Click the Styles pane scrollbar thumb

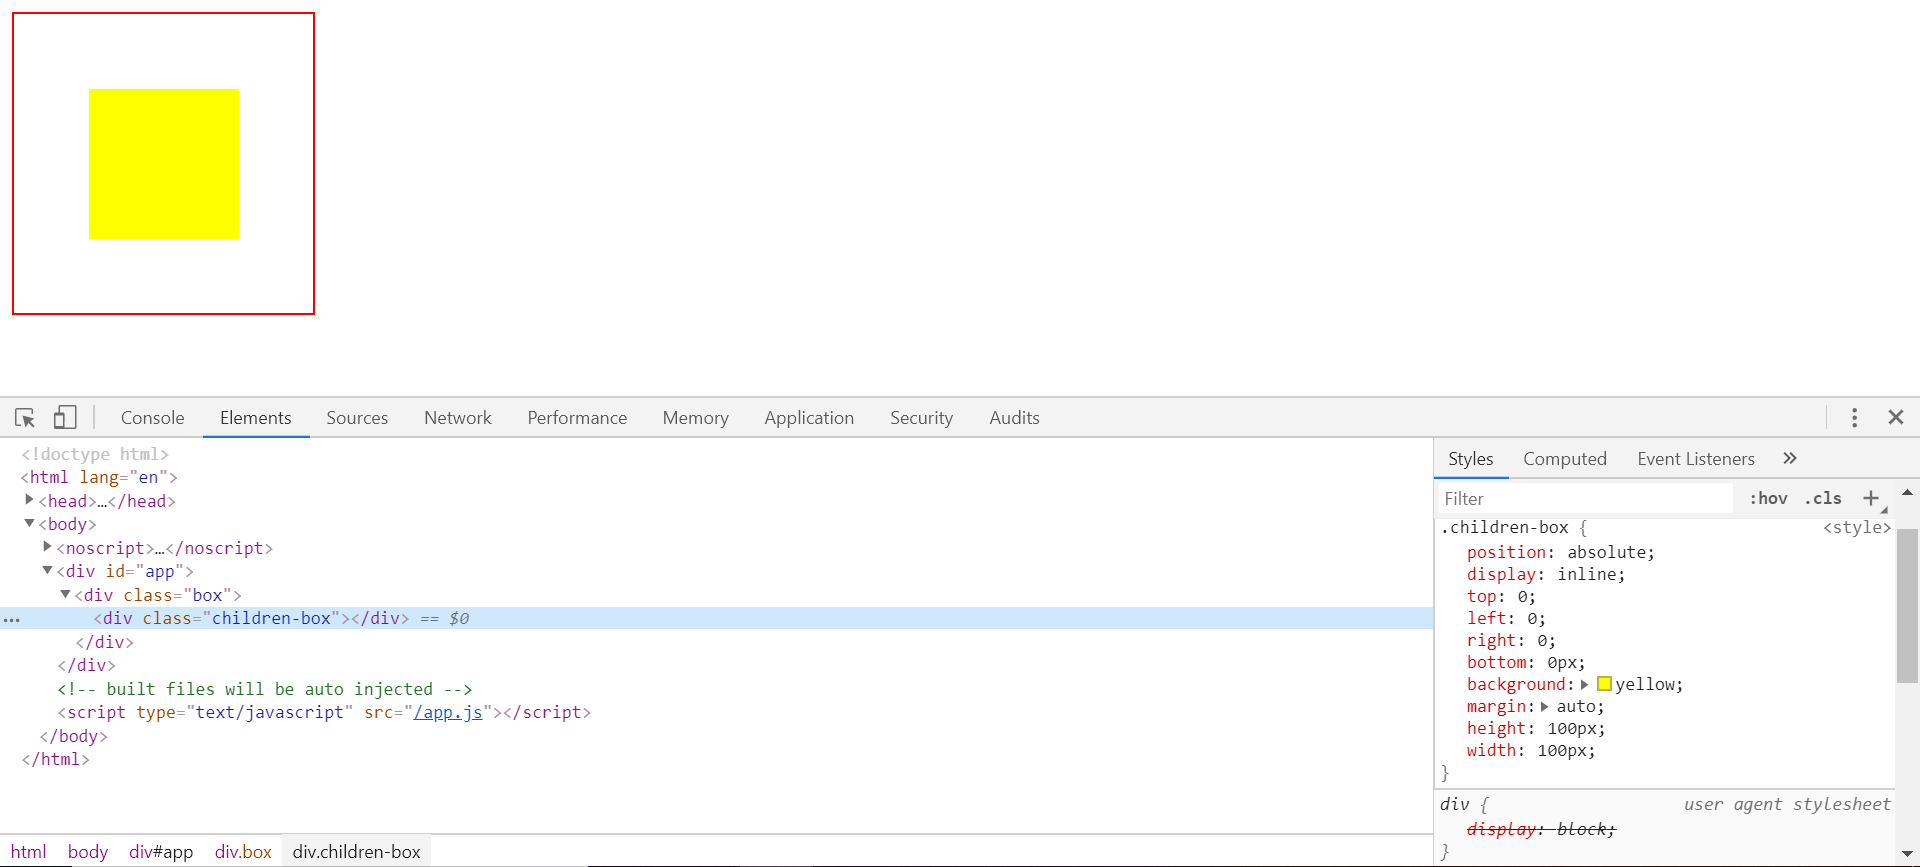(1907, 606)
